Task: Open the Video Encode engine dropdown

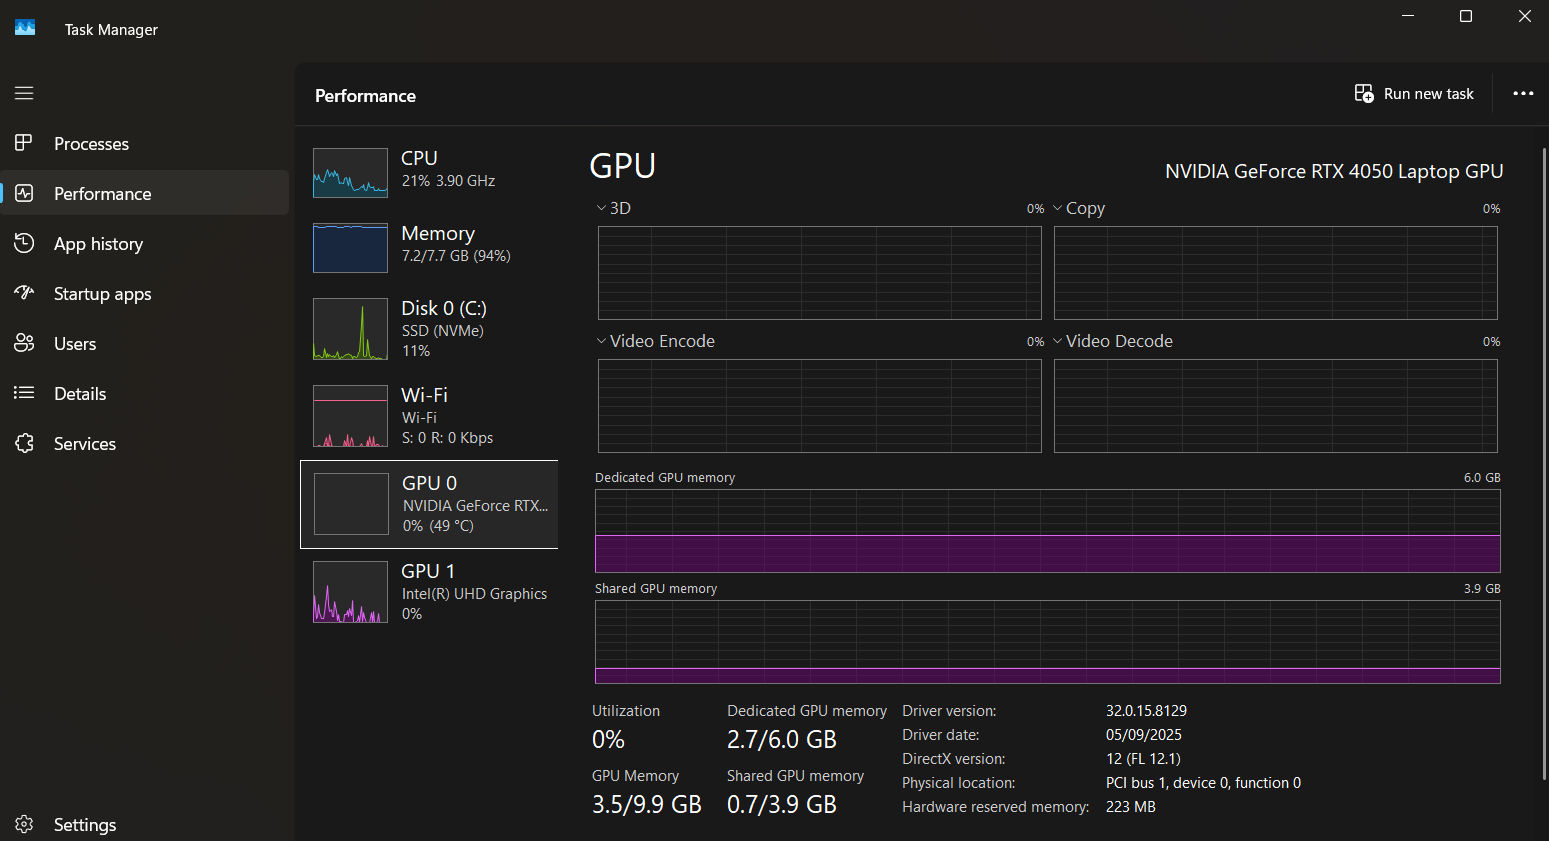Action: click(x=602, y=341)
